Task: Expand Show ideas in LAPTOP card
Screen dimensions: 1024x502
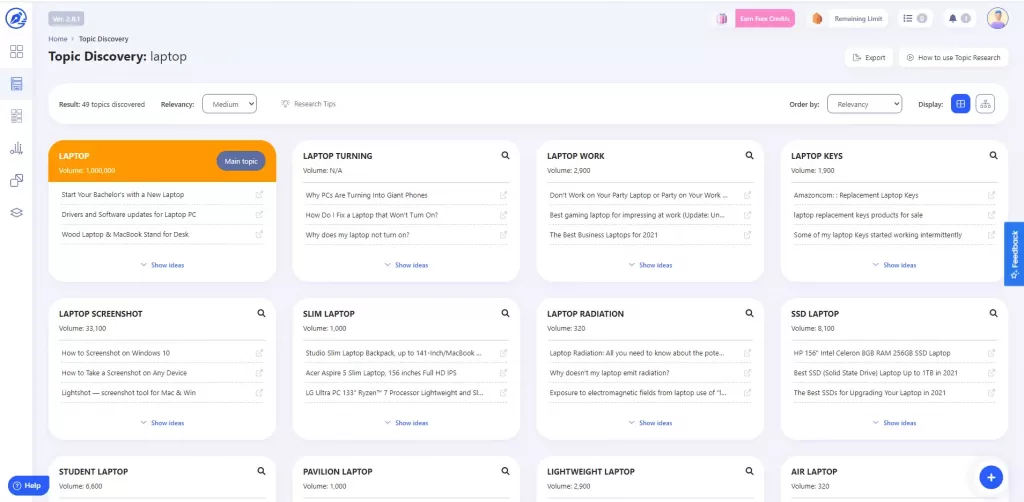Action: tap(162, 265)
